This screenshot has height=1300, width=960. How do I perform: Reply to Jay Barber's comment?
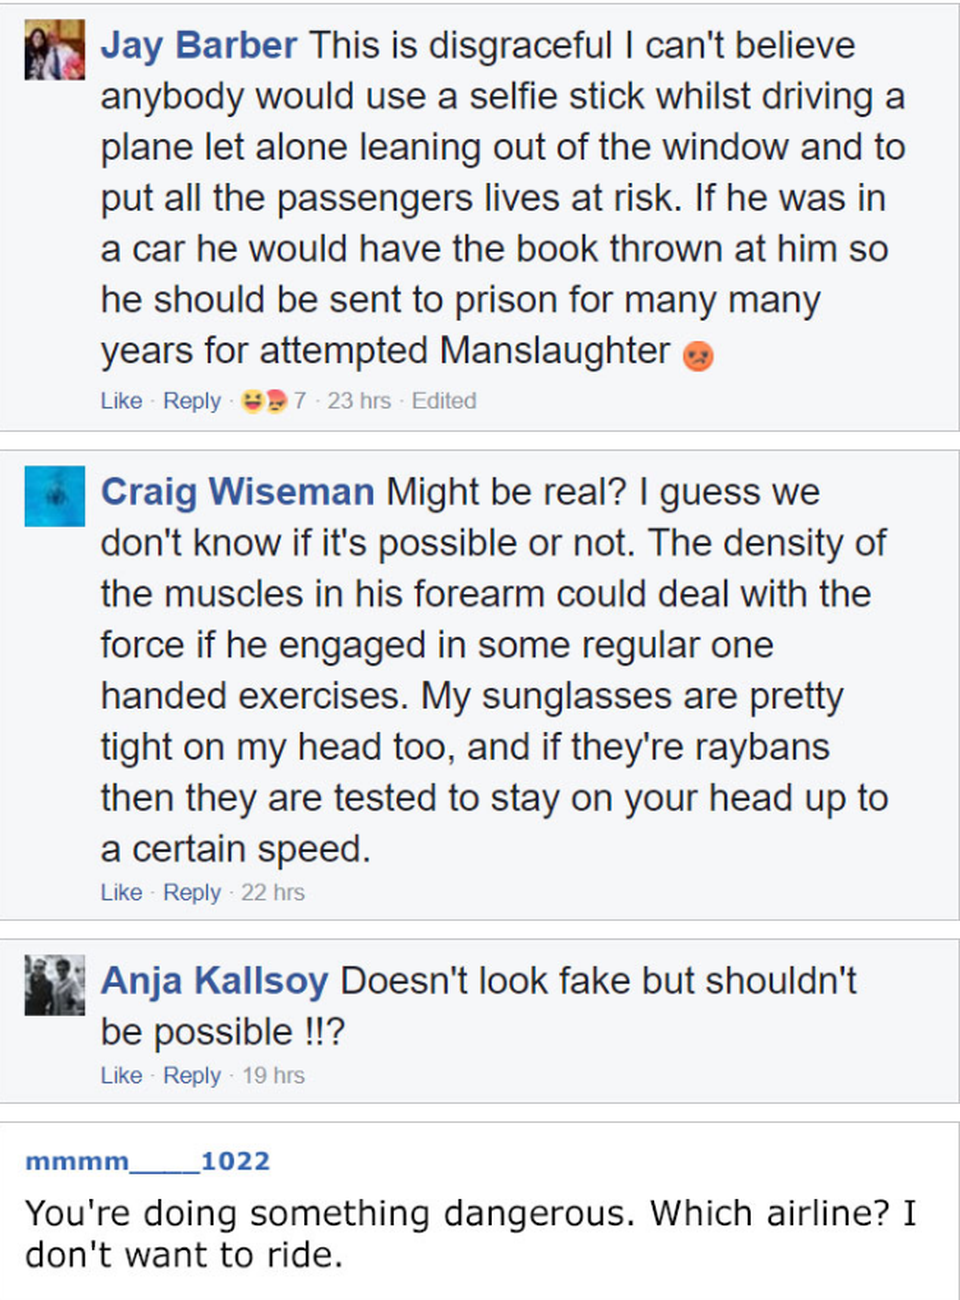191,401
